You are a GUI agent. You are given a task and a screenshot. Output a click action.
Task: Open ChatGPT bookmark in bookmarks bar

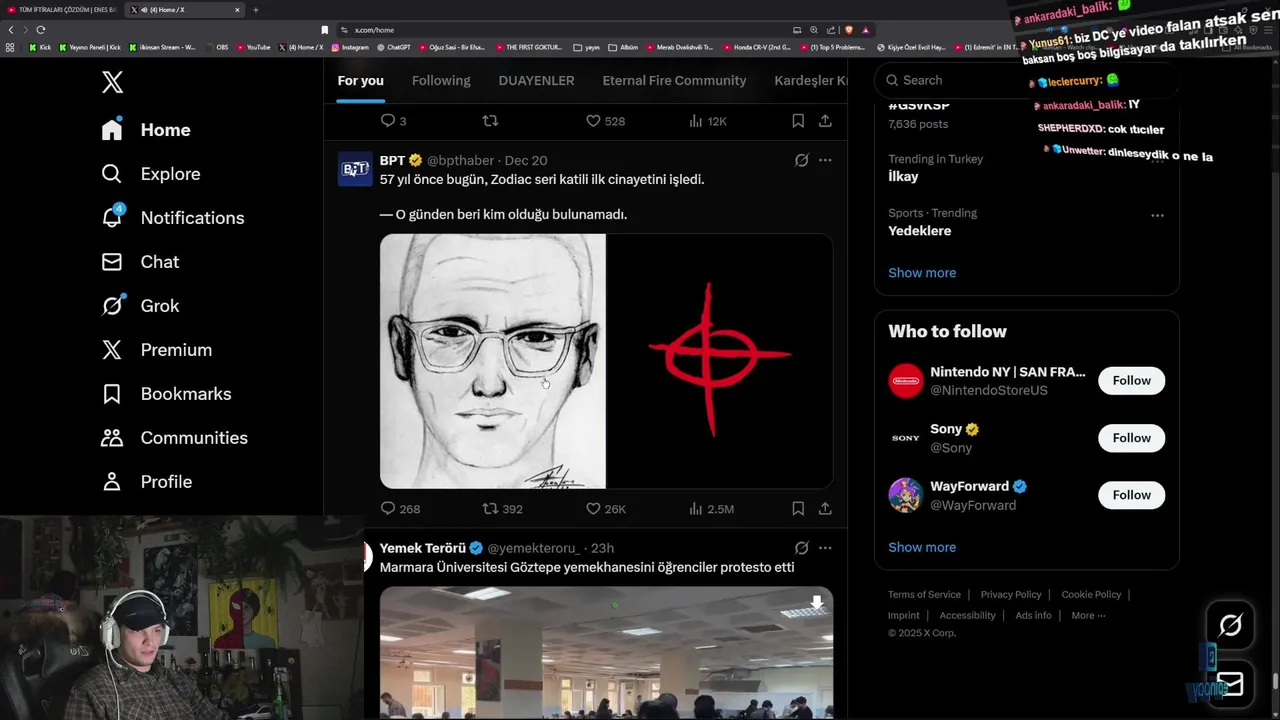coord(394,47)
